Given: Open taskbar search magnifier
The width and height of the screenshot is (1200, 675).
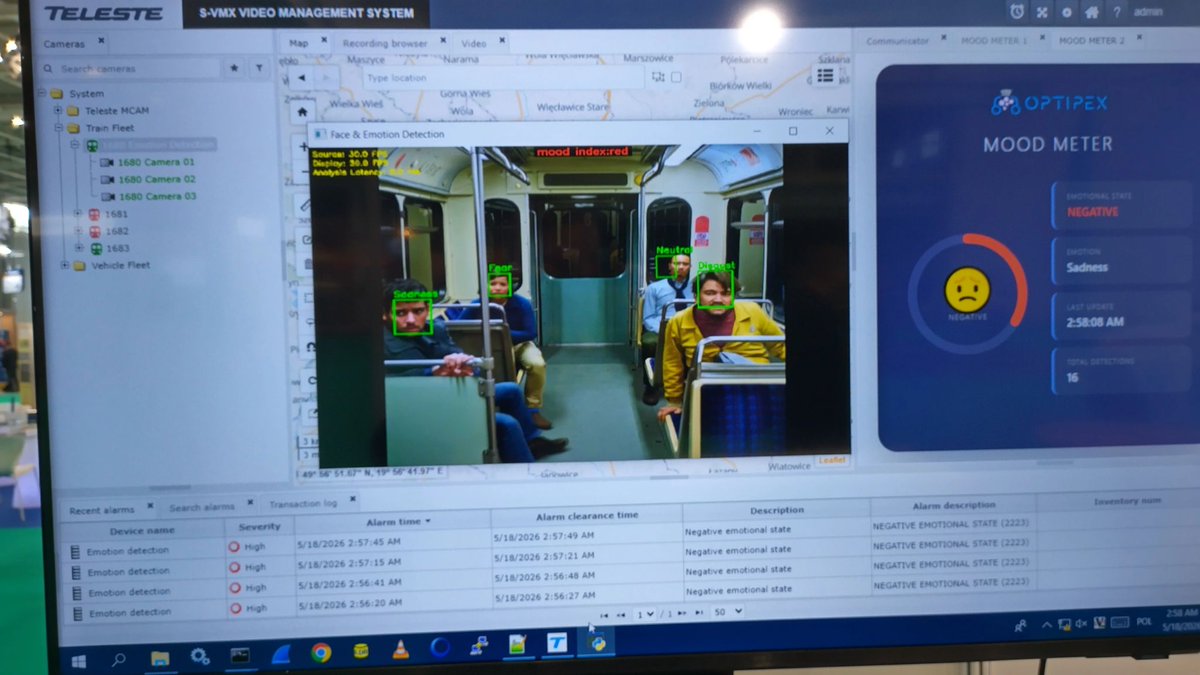Looking at the screenshot, I should pos(119,659).
